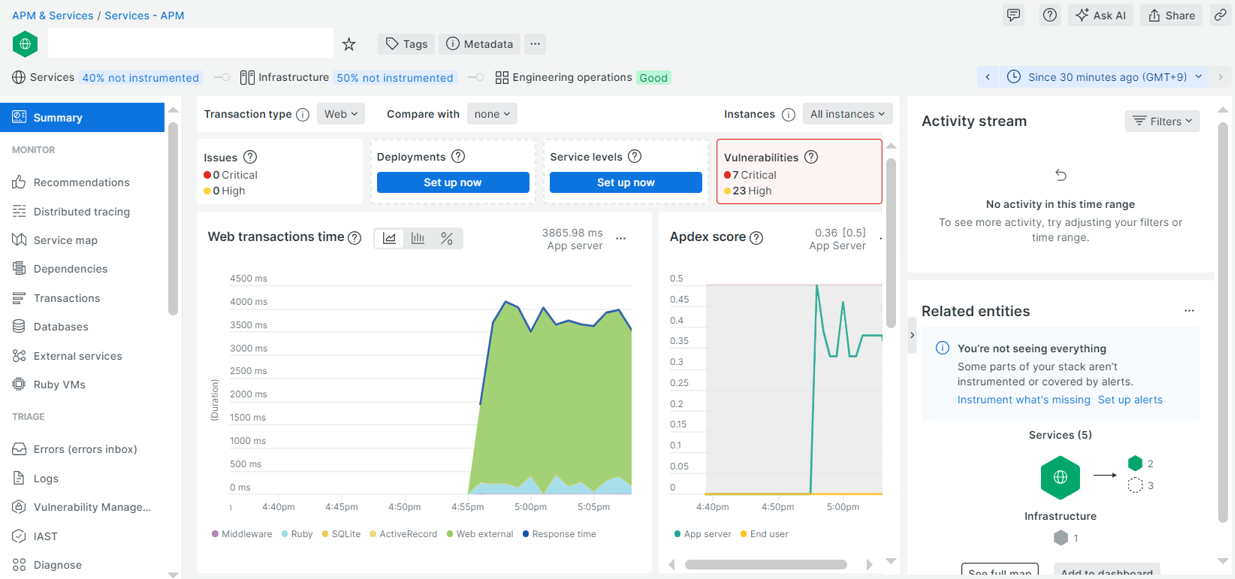This screenshot has width=1235, height=579.
Task: Click the Ask AI button
Action: point(1100,15)
